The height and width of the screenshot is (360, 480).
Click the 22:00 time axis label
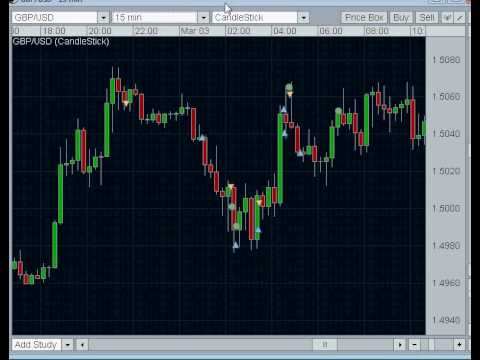pos(146,31)
